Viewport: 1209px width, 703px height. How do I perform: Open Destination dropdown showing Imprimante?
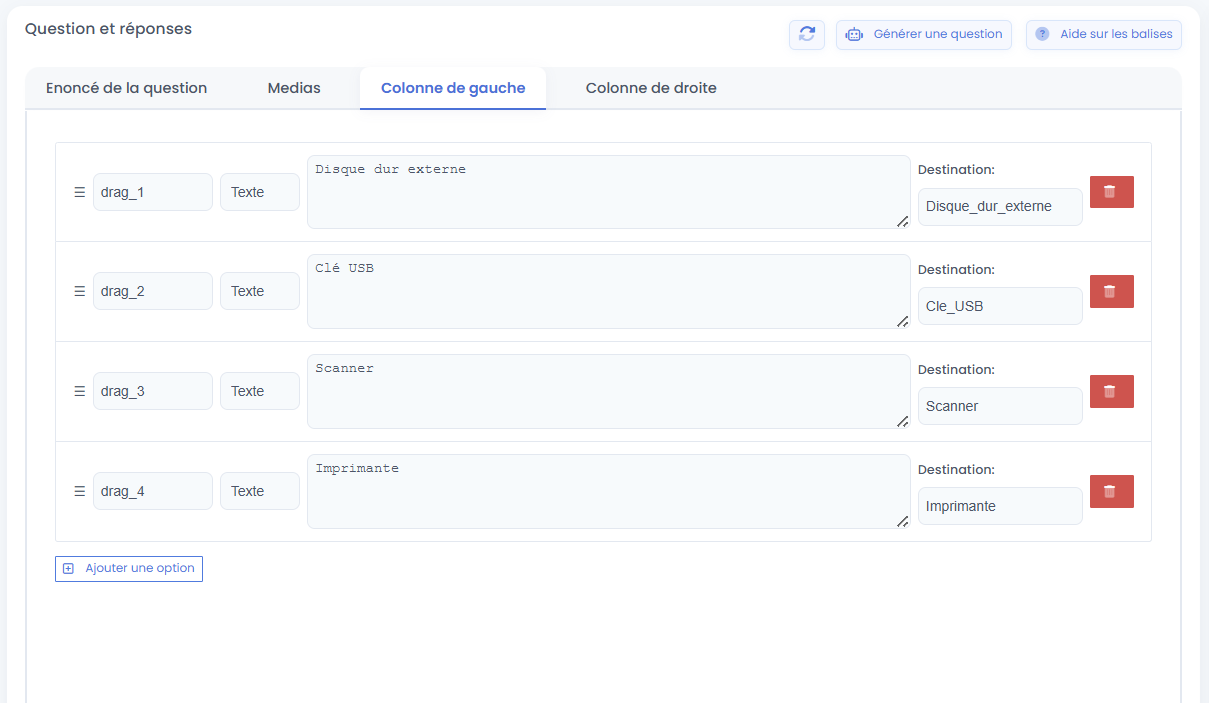point(1000,506)
